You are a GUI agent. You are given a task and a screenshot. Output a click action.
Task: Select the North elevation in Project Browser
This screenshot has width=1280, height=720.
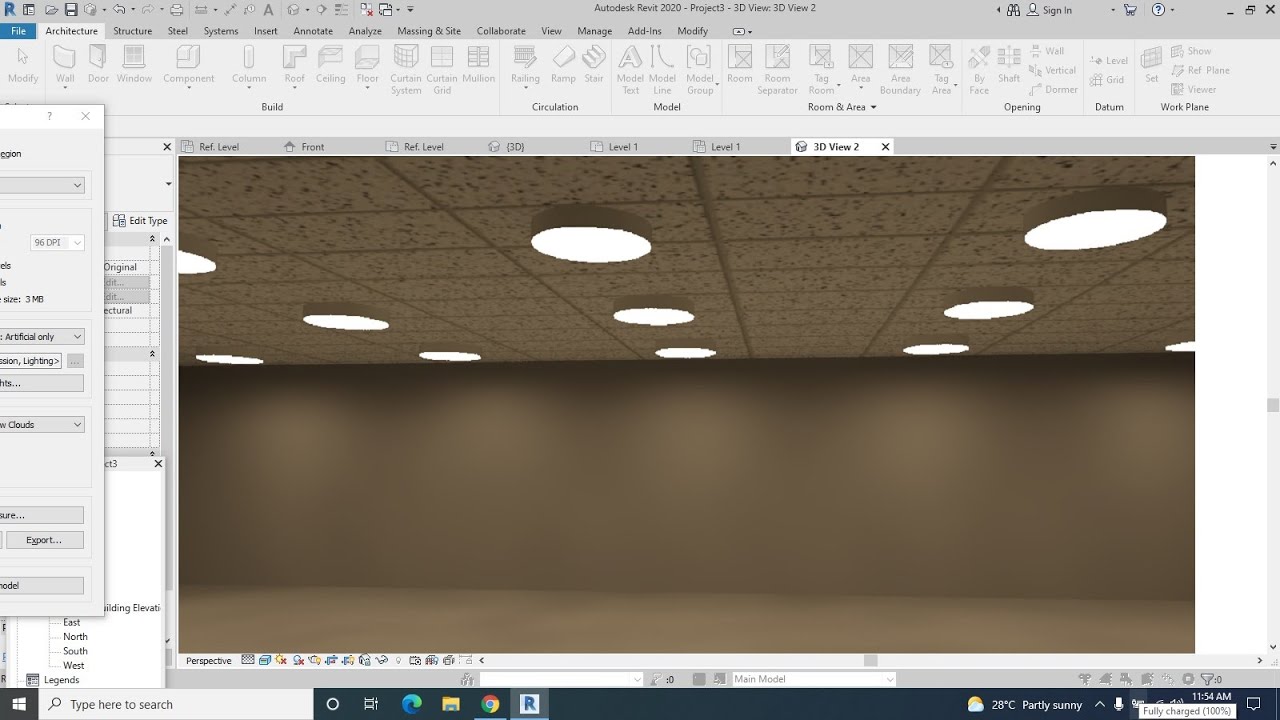(75, 637)
